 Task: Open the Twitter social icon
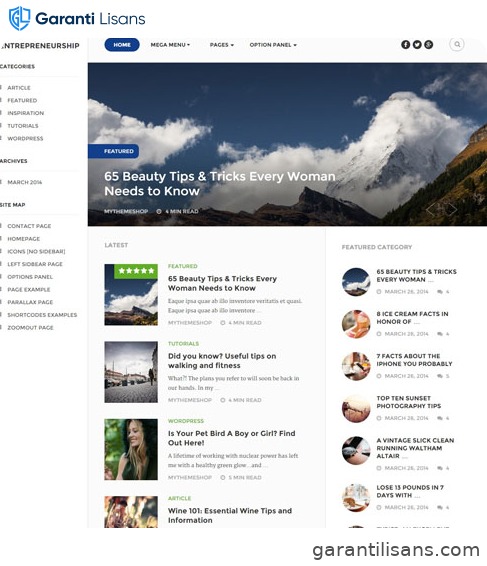click(x=417, y=44)
